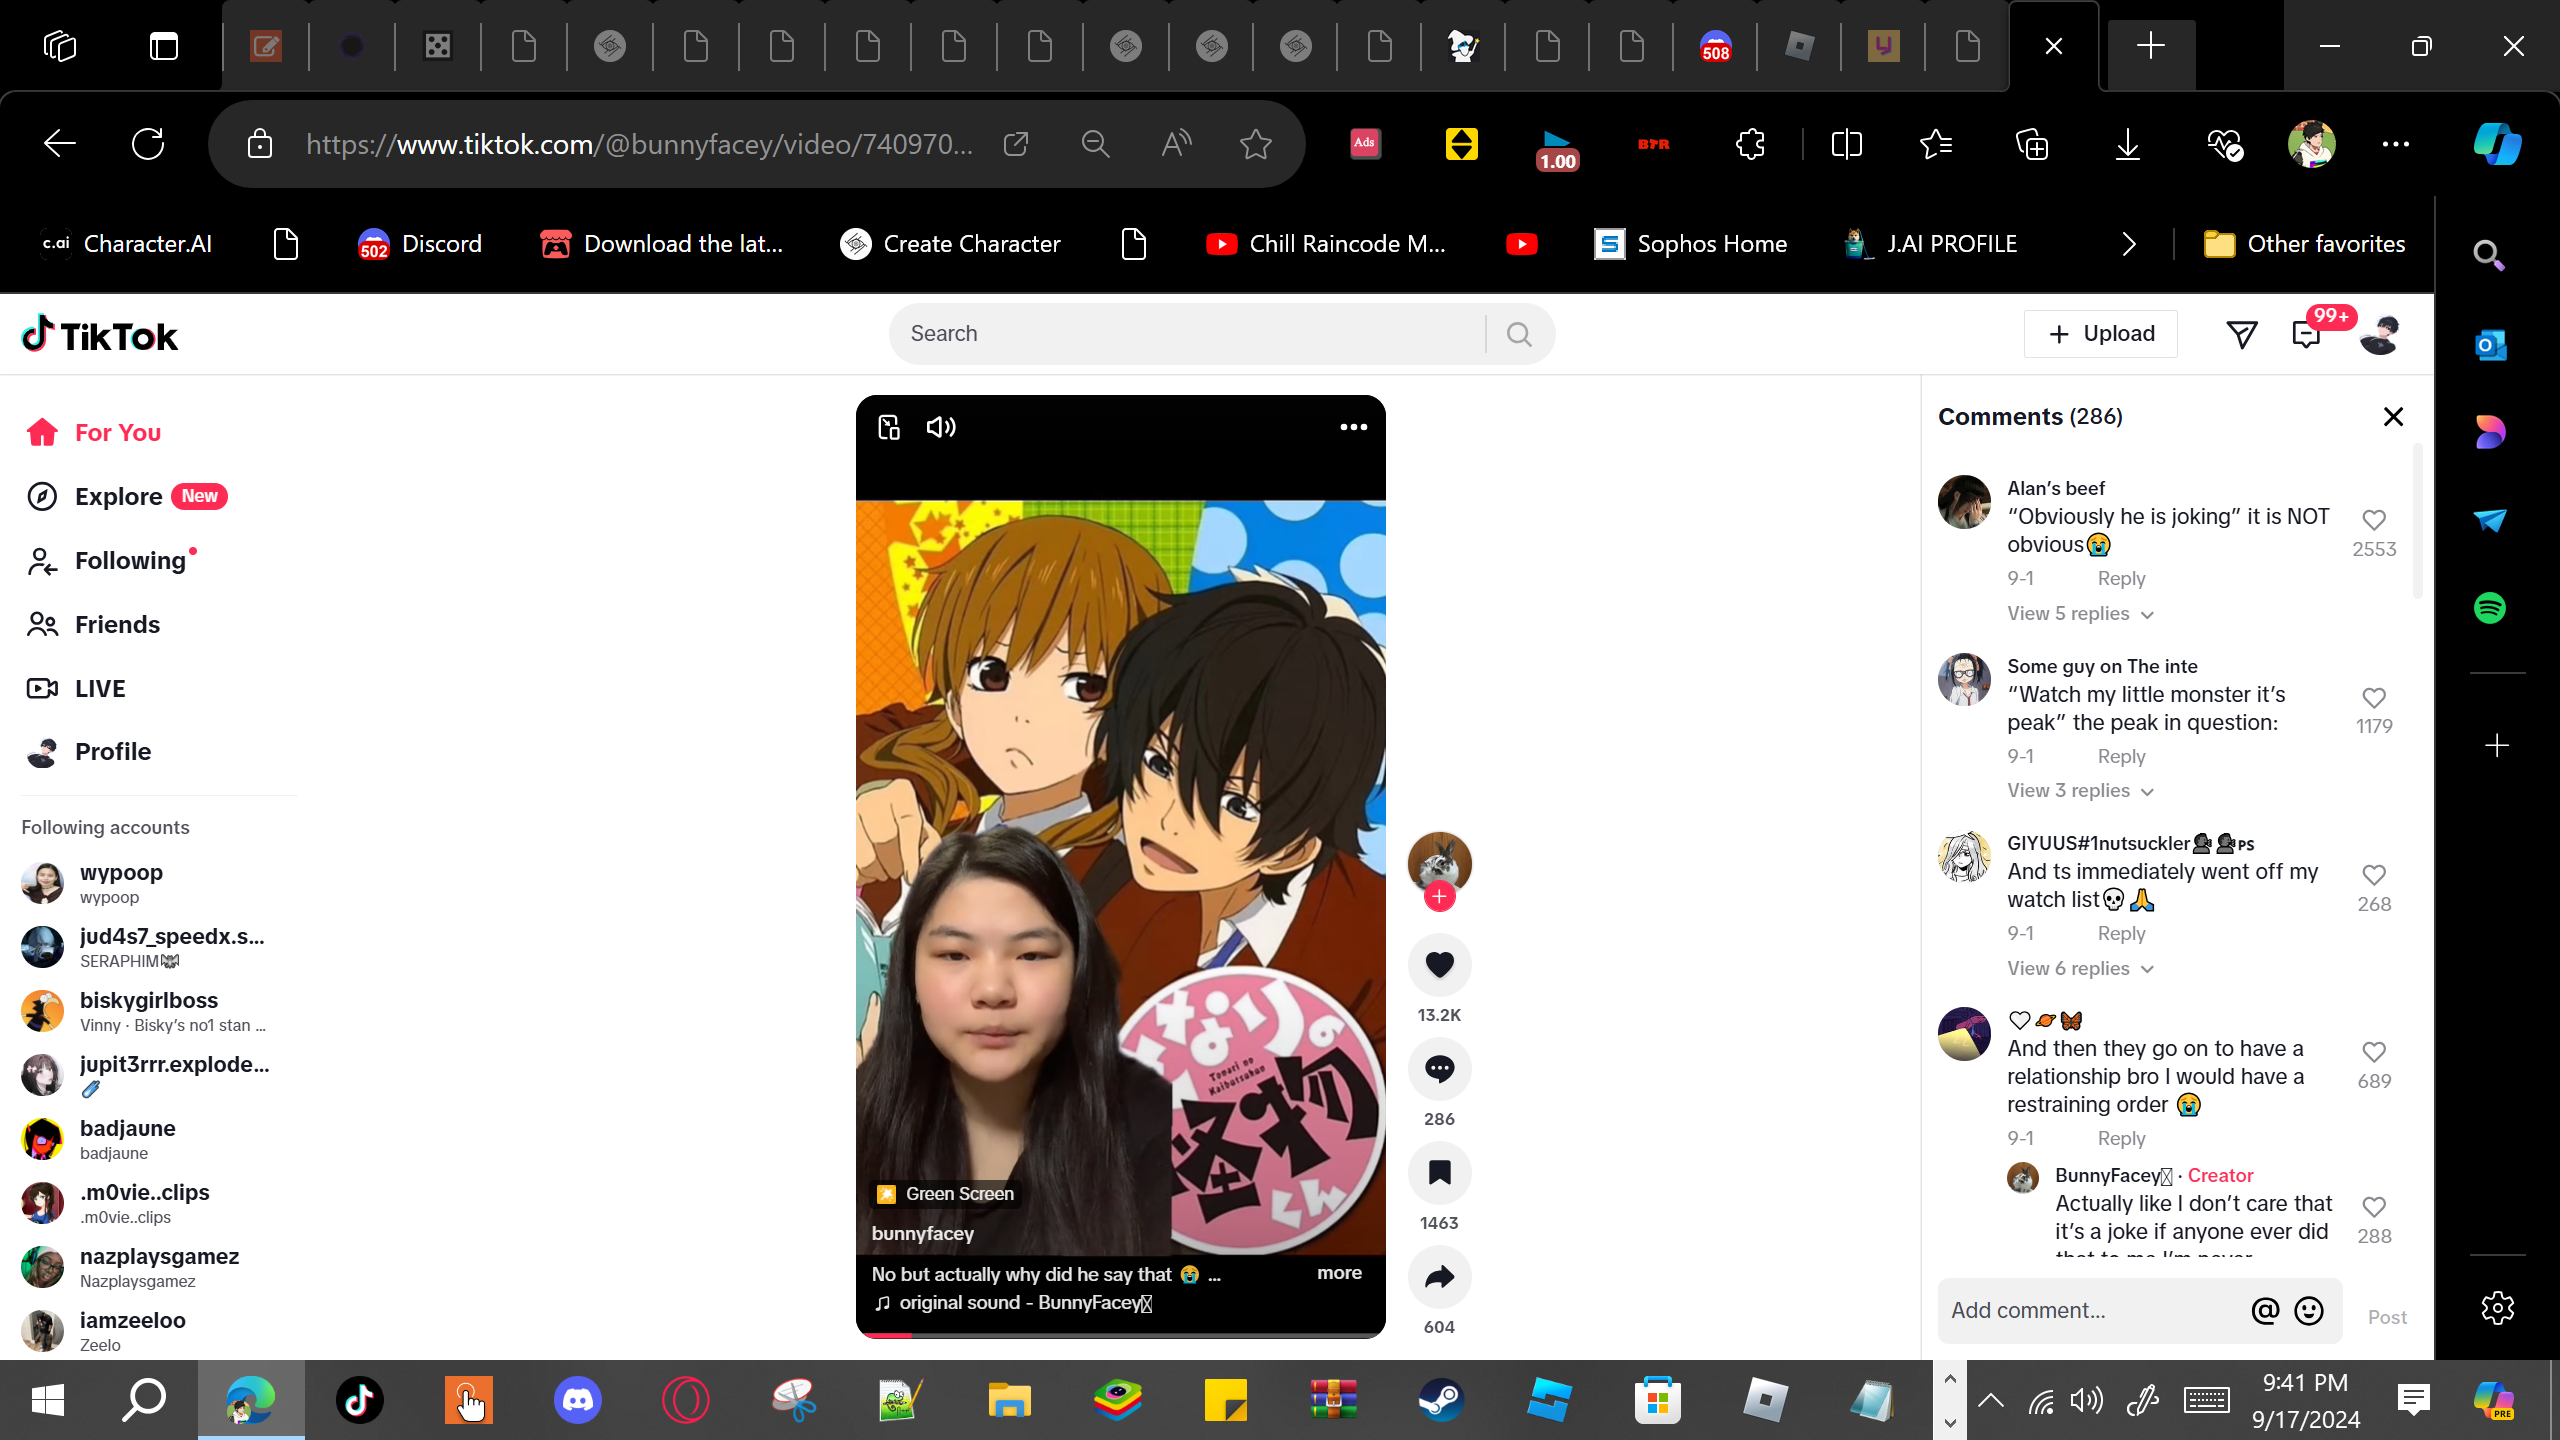The height and width of the screenshot is (1440, 2560).
Task: Follow bunnyfacey with the red plus button
Action: (x=1439, y=897)
